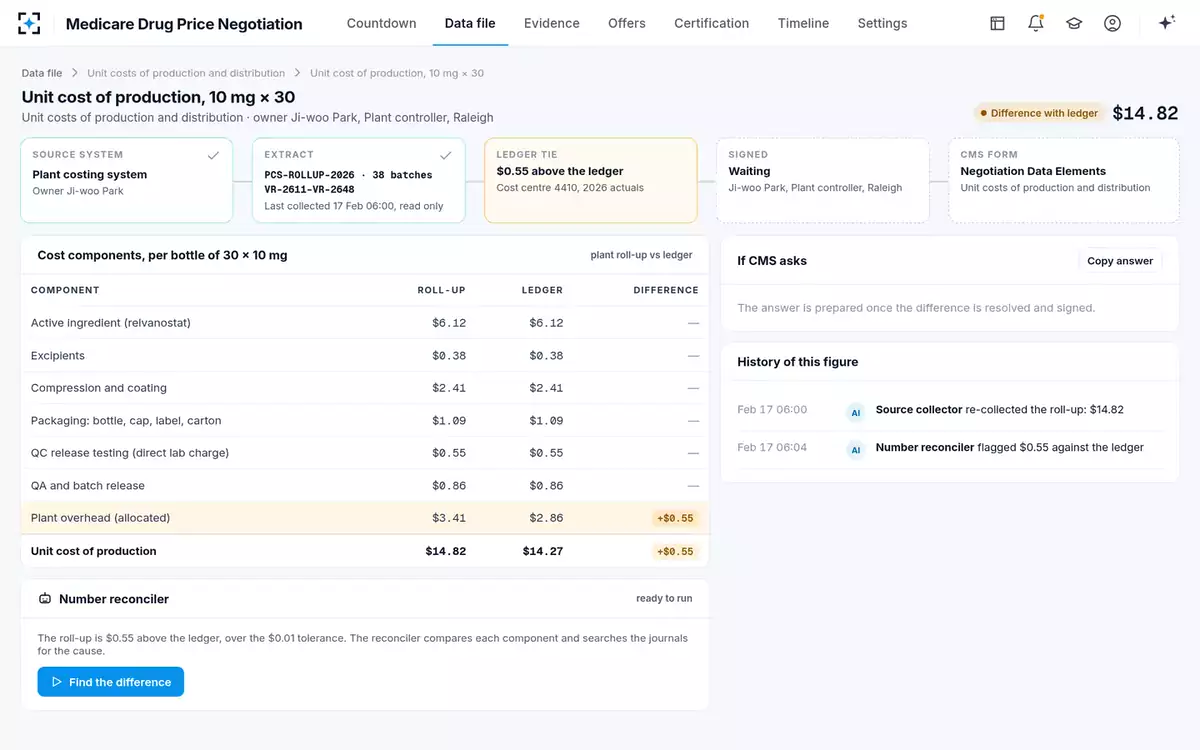The image size is (1200, 750).
Task: Select the Extract pipeline card
Action: click(x=358, y=180)
